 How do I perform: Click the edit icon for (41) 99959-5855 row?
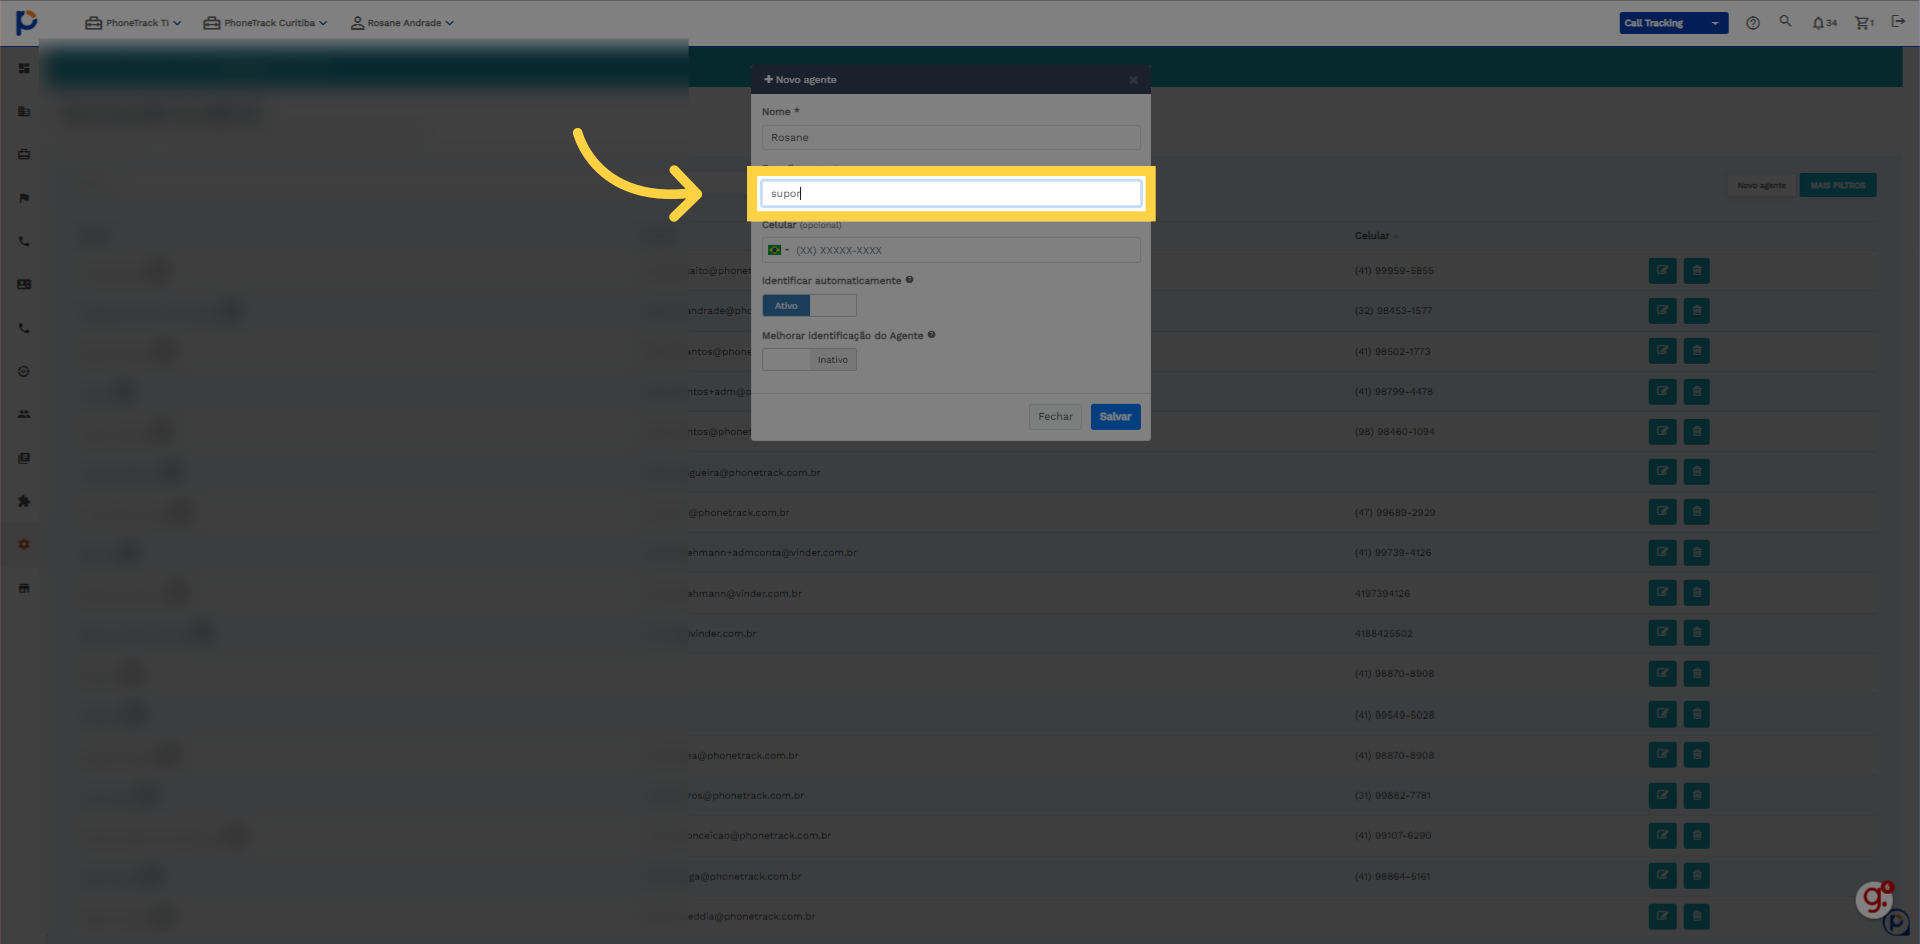[x=1662, y=270]
